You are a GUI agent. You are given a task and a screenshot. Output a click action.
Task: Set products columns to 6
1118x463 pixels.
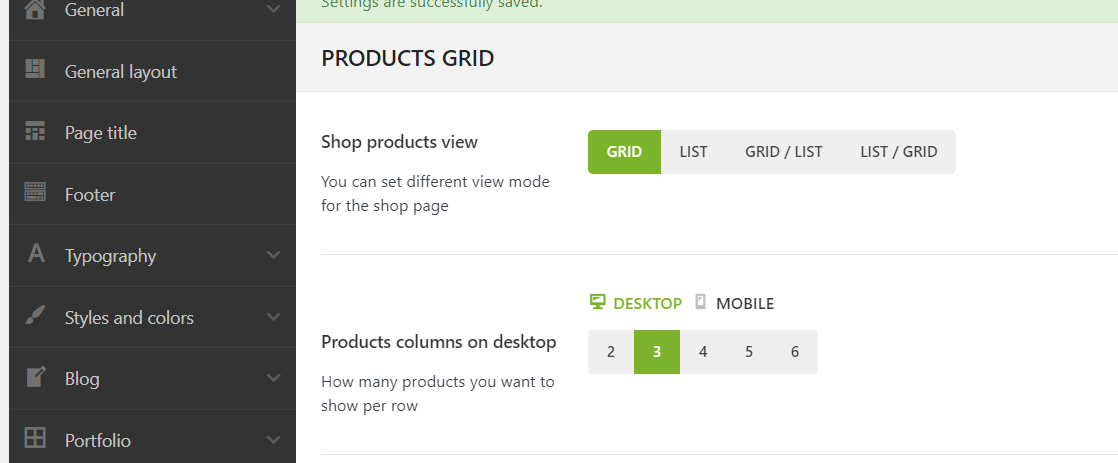tap(795, 352)
